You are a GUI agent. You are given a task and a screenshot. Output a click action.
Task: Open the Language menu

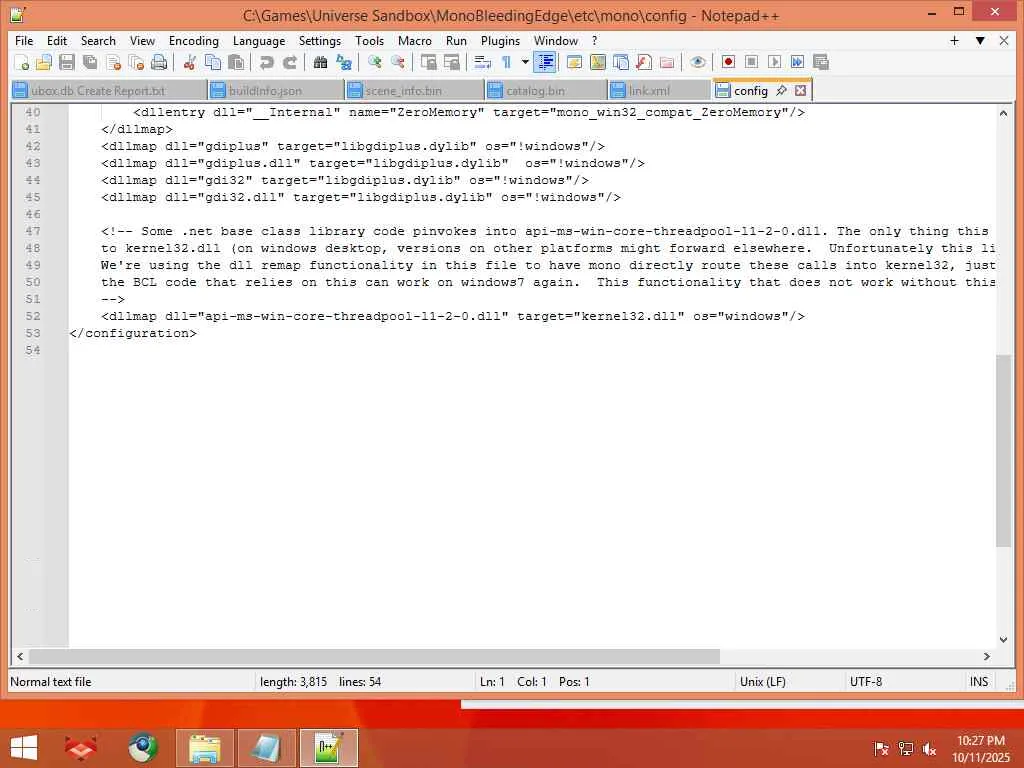tap(259, 40)
